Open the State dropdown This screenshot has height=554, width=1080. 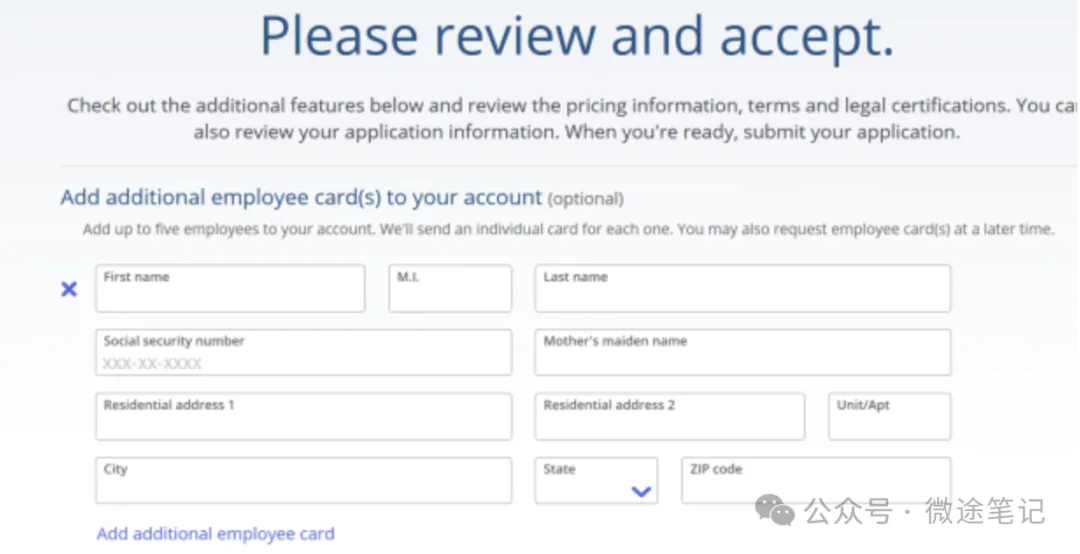[596, 480]
